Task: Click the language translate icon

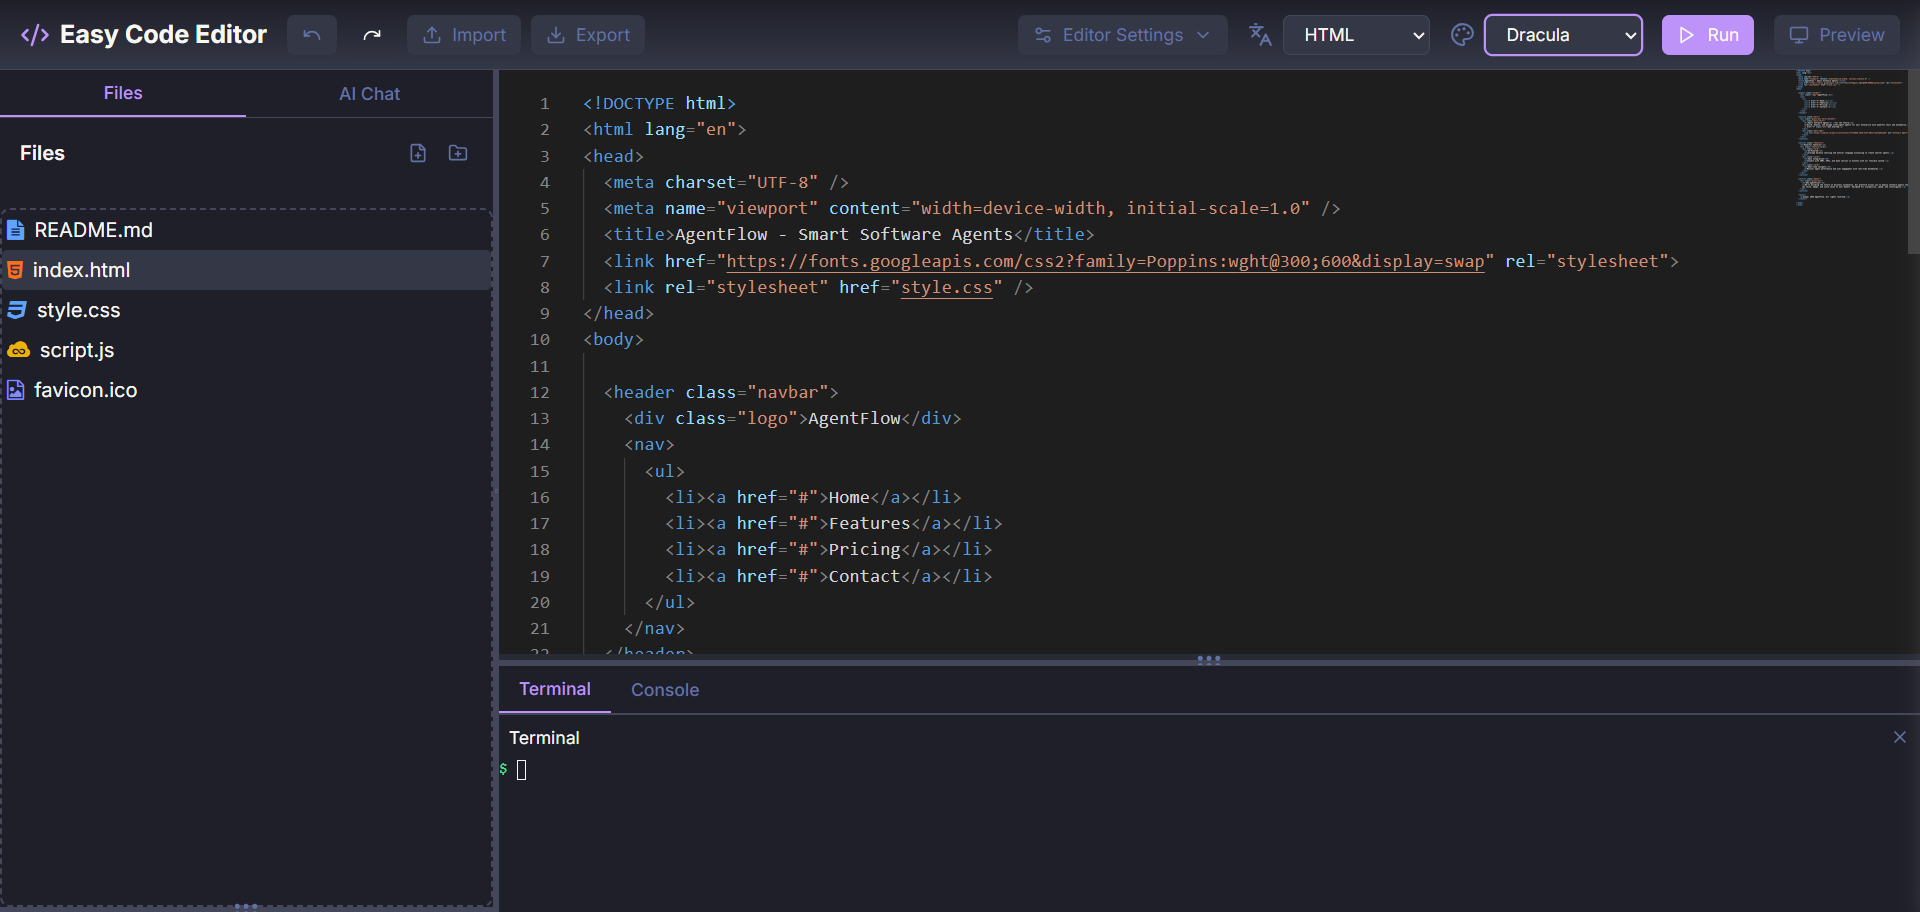Action: pos(1260,35)
